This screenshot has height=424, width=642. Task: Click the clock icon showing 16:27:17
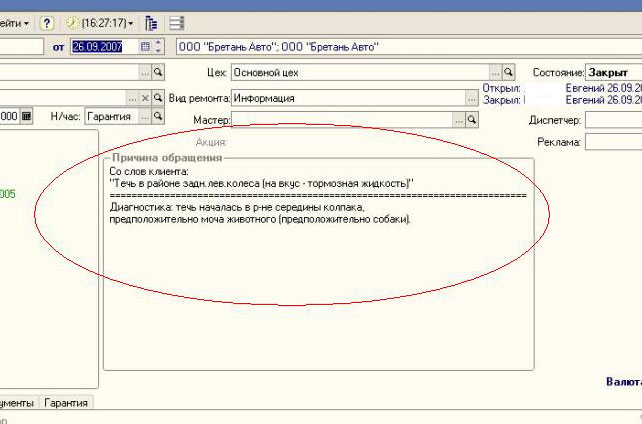(x=72, y=22)
